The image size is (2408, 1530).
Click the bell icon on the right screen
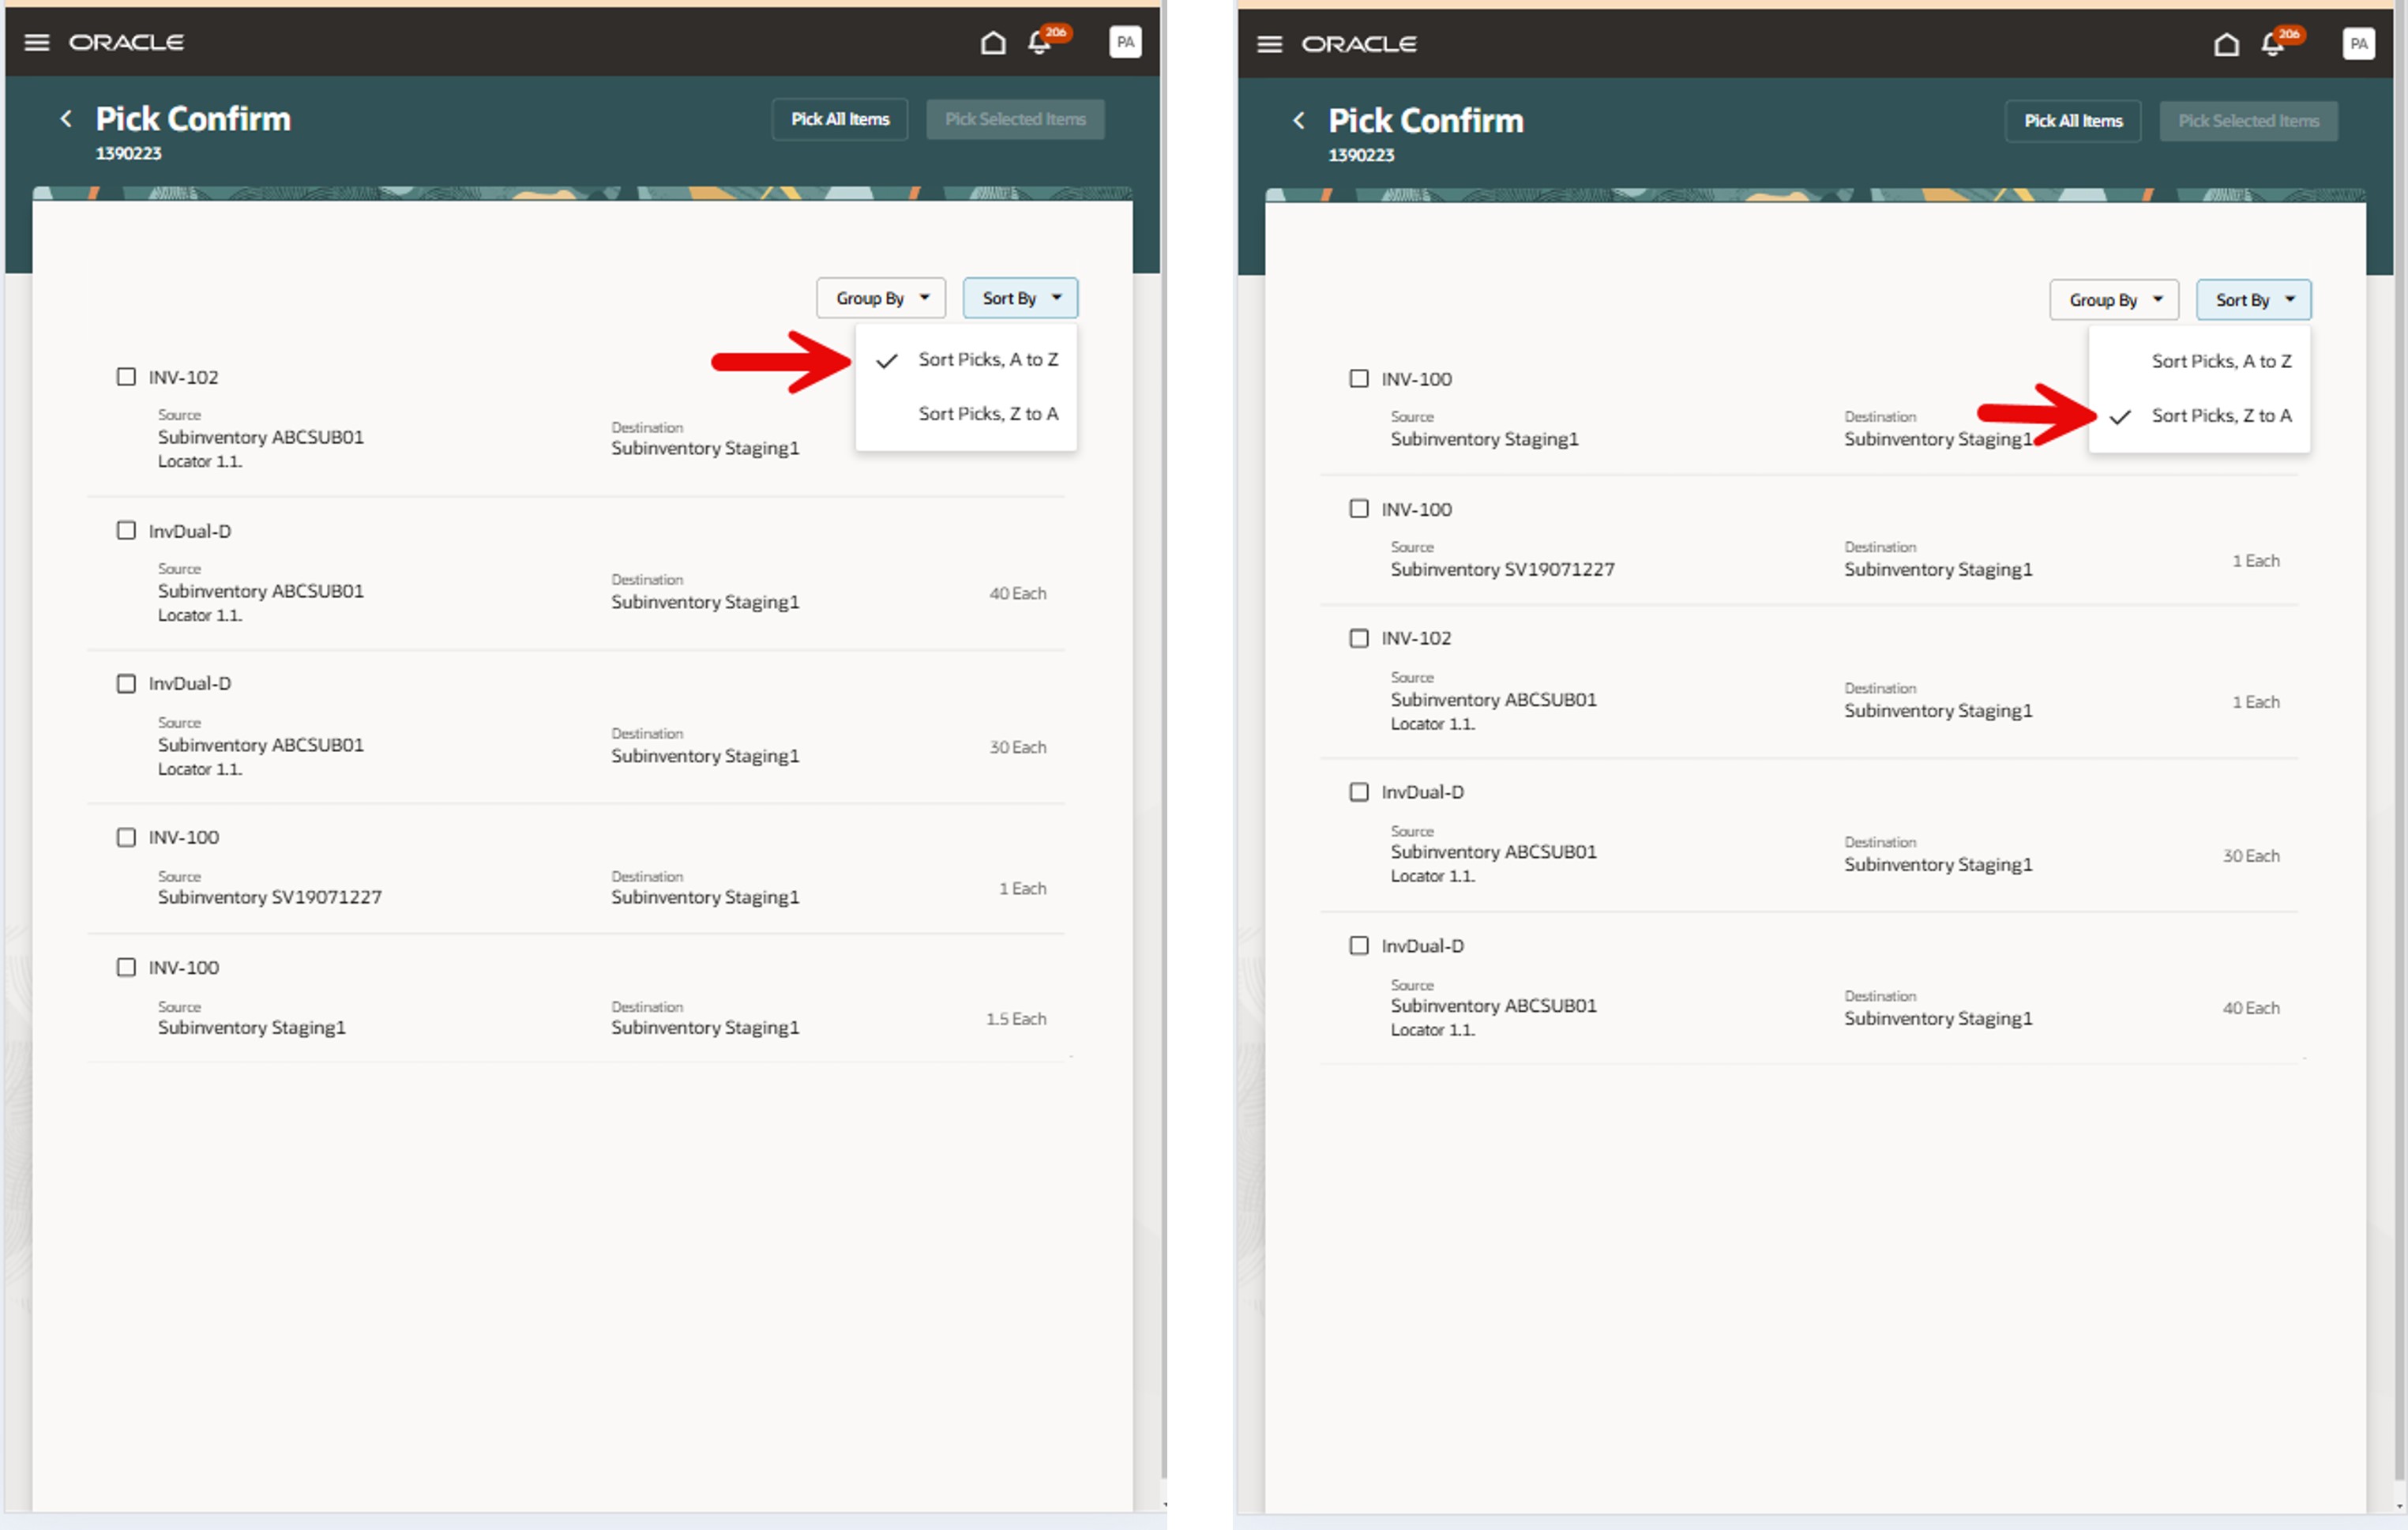tap(2271, 44)
